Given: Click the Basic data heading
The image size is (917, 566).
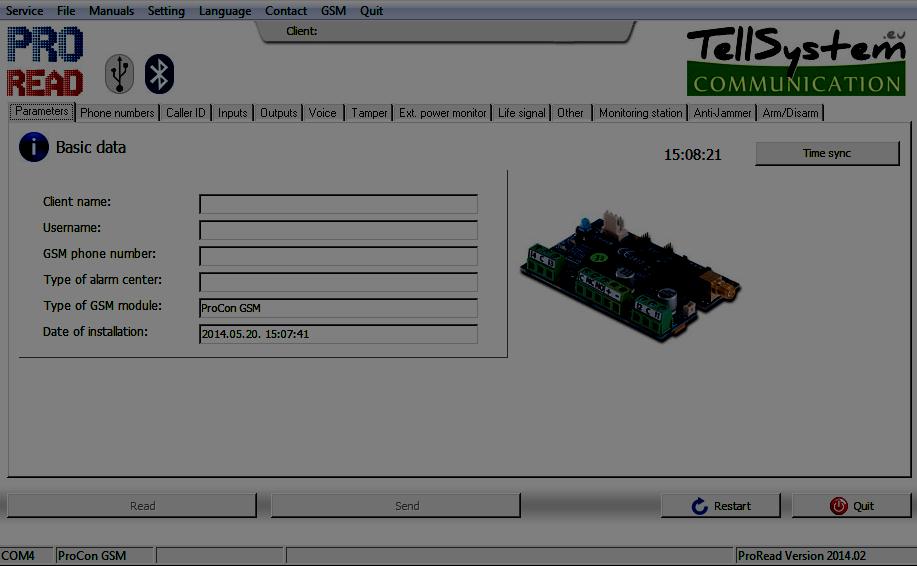Looking at the screenshot, I should click(x=91, y=147).
